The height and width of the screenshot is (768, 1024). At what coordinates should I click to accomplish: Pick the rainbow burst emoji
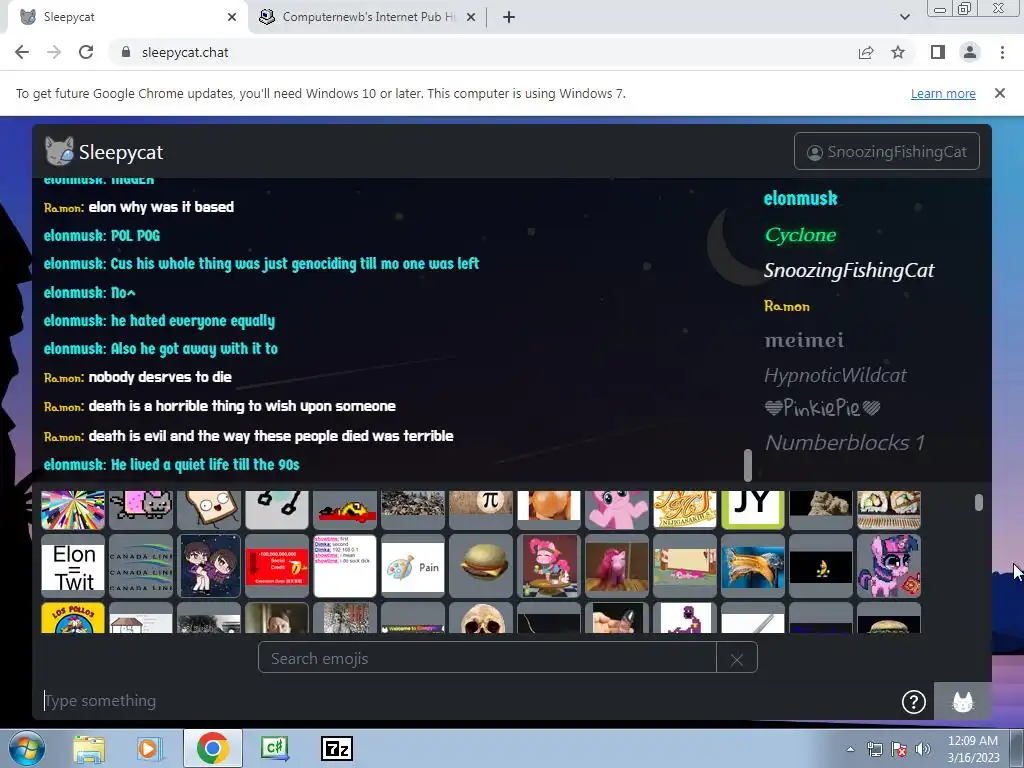pos(73,509)
